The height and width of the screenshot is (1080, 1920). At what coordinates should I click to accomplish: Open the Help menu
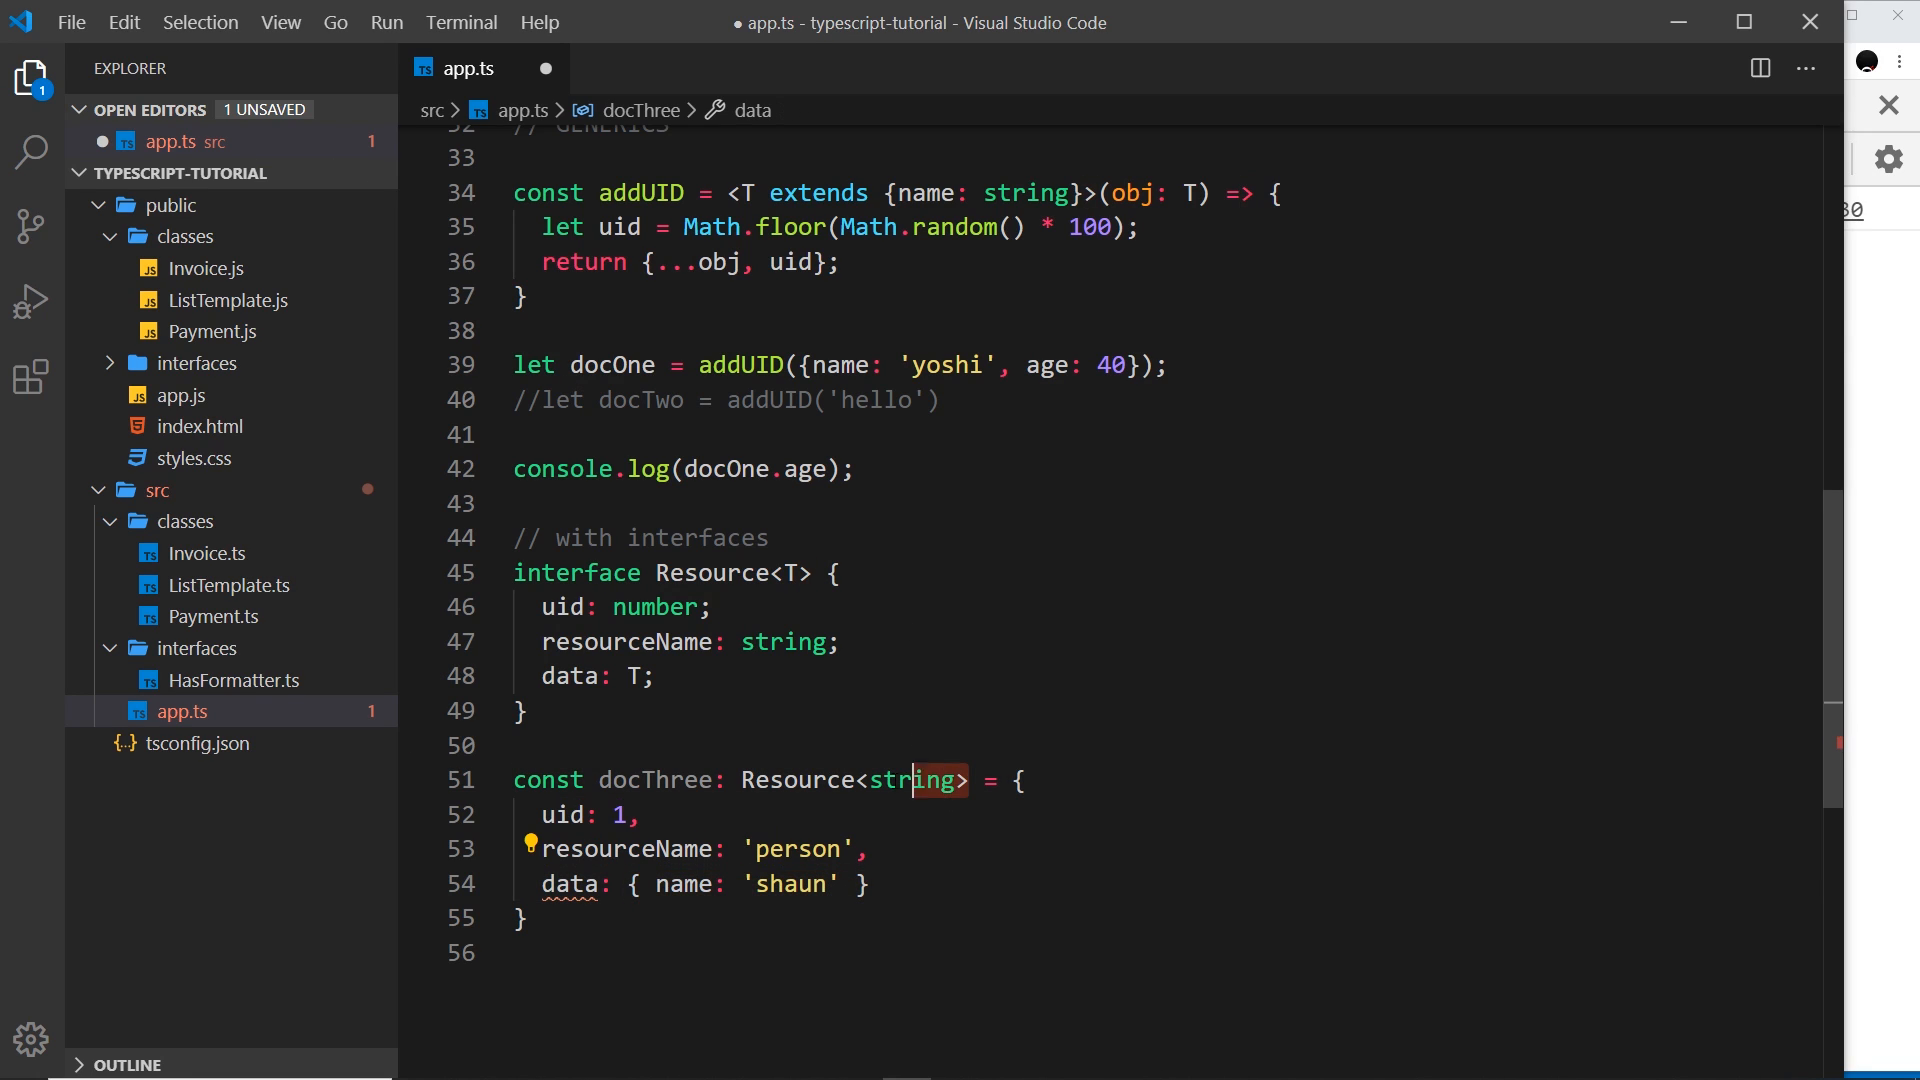point(540,22)
